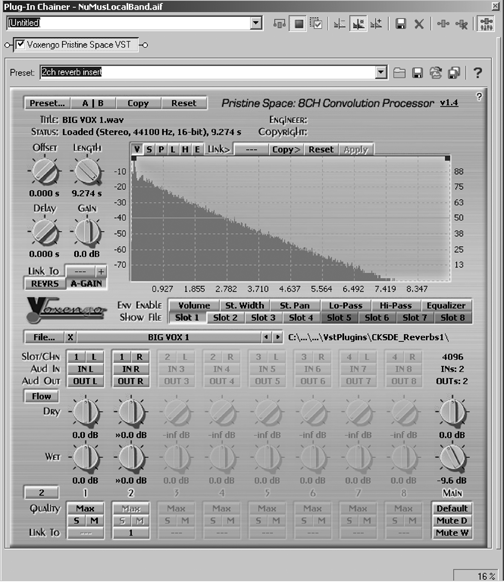Open the IN L audio input selector
This screenshot has height=582, width=504.
(85, 369)
